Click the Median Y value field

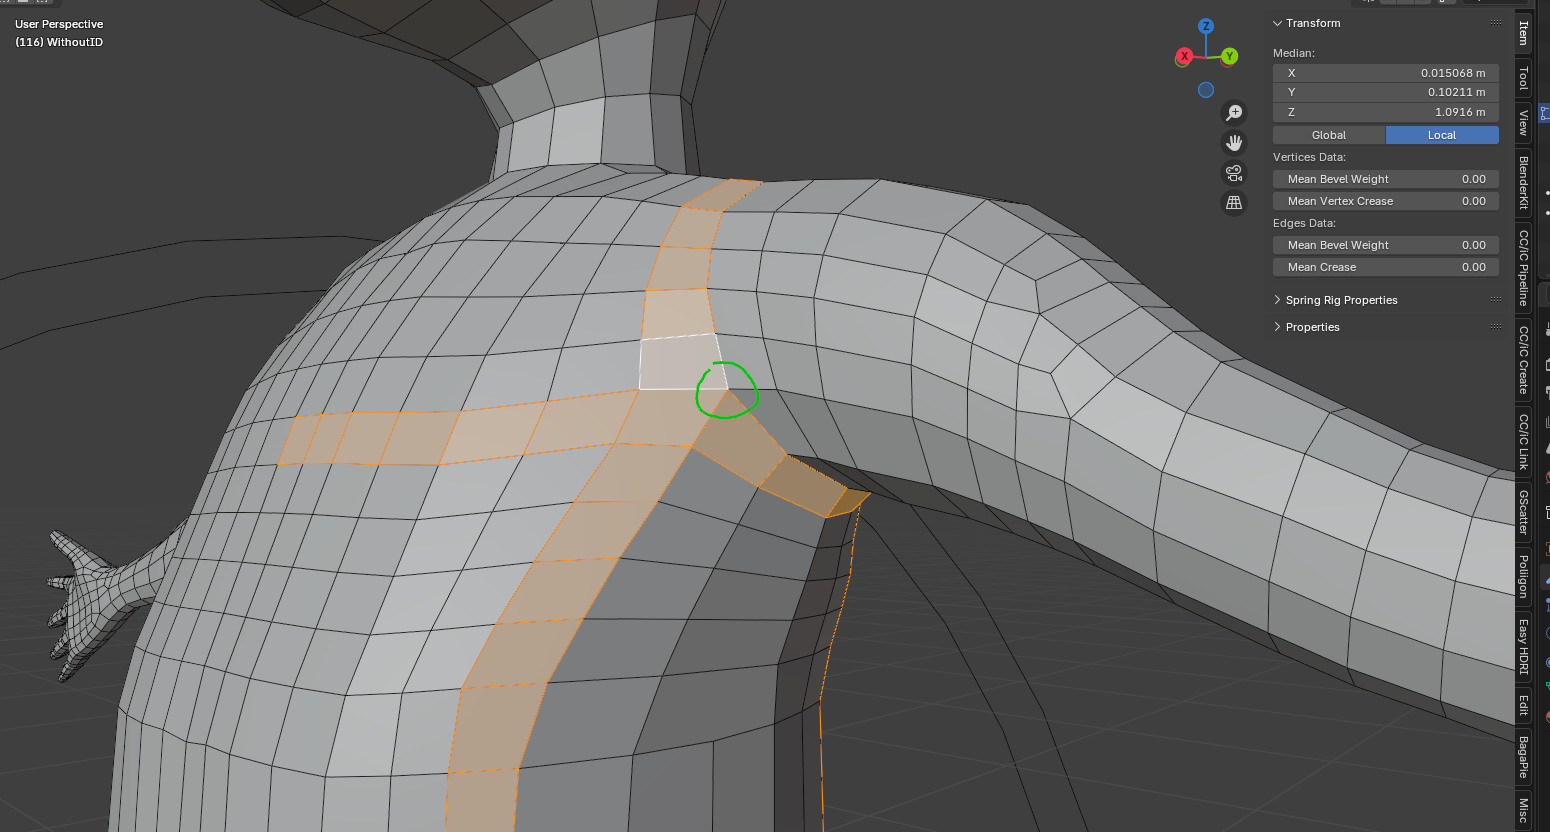click(x=1386, y=92)
